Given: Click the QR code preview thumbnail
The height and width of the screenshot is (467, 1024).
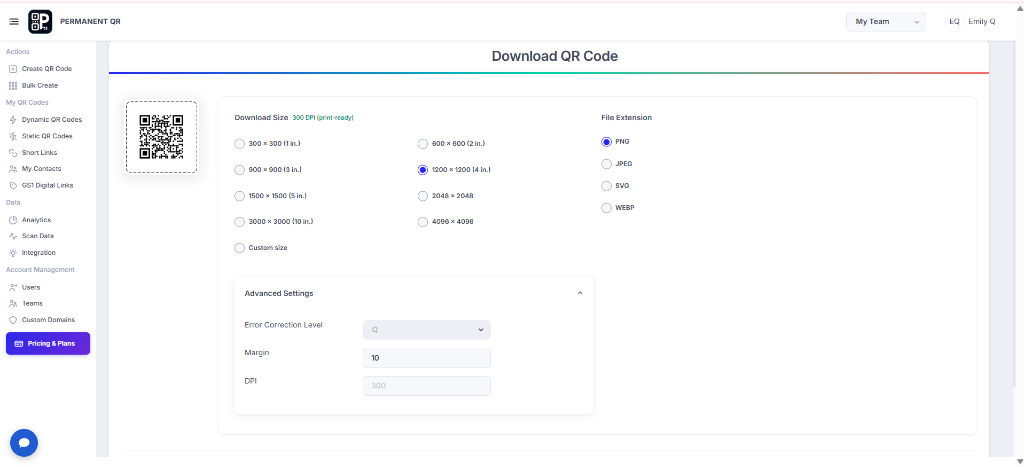Looking at the screenshot, I should pyautogui.click(x=161, y=137).
